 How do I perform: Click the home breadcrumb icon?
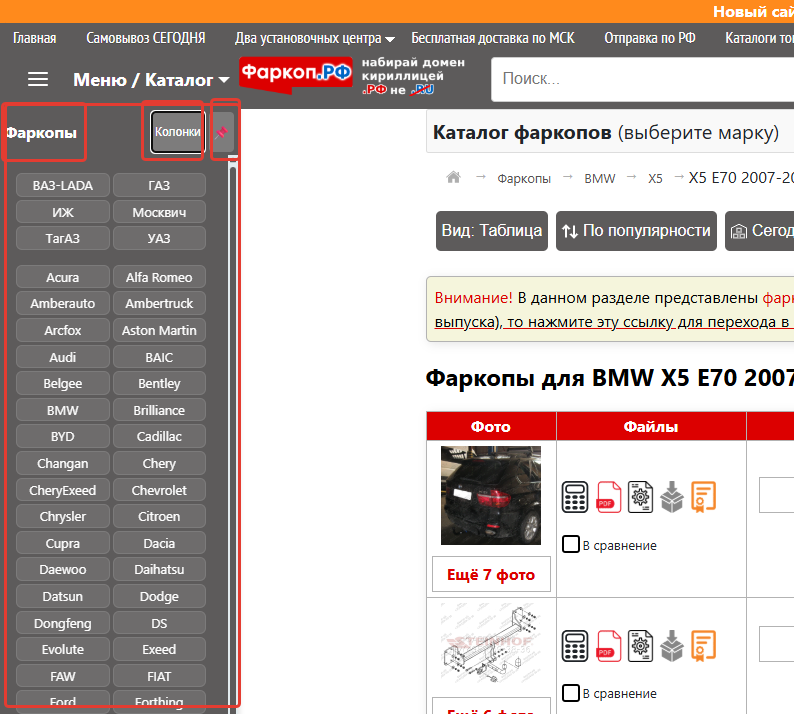453,178
